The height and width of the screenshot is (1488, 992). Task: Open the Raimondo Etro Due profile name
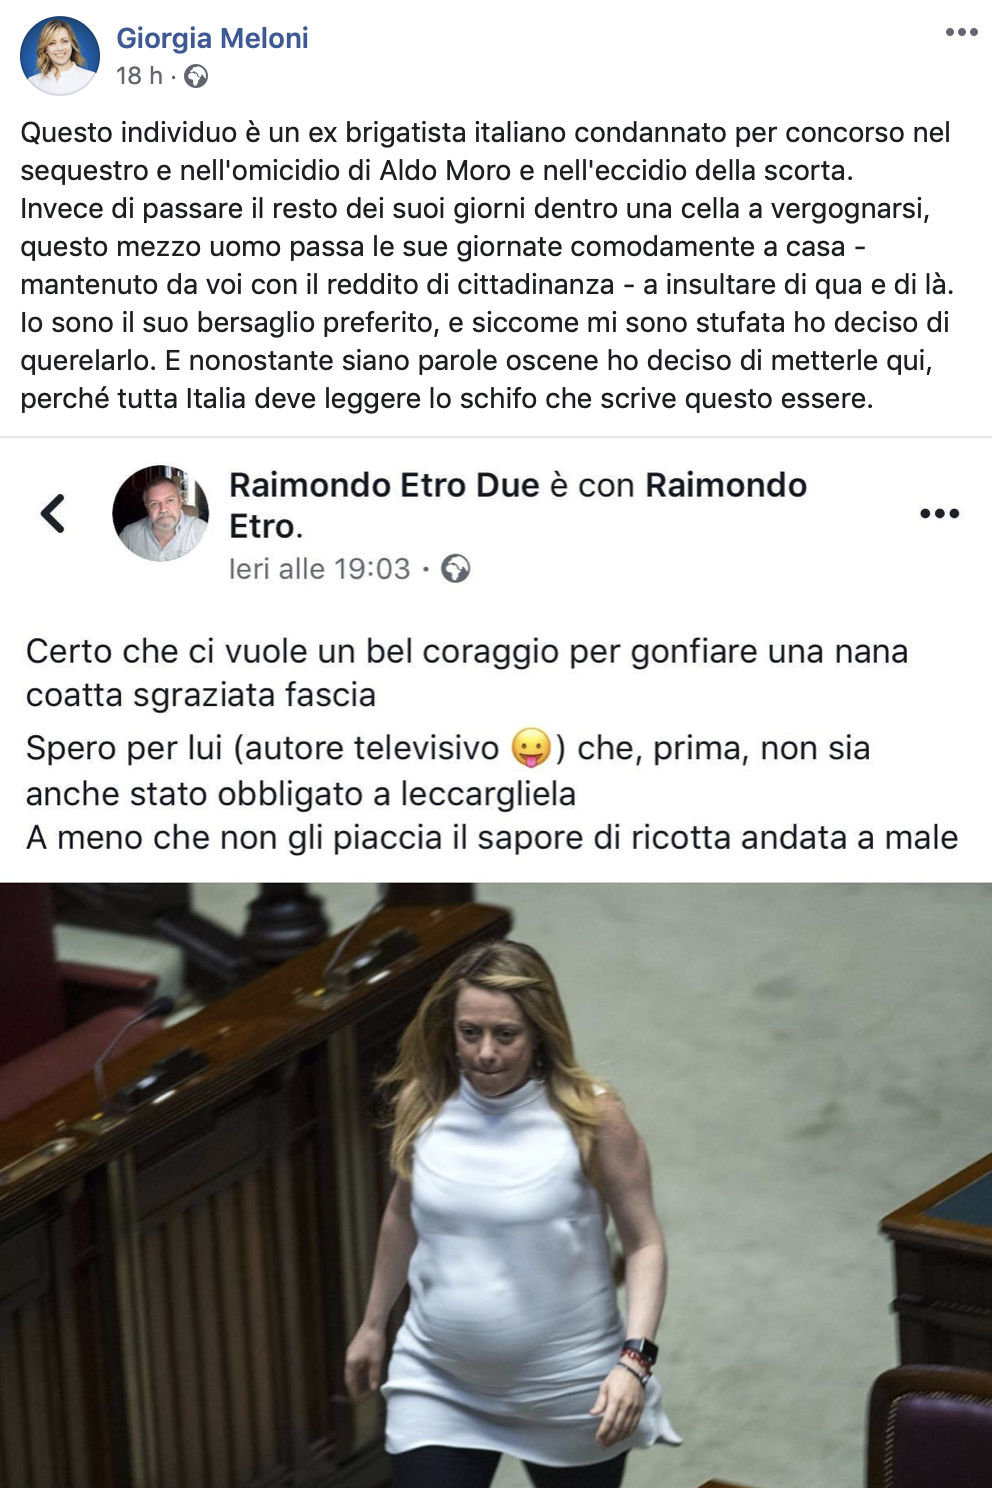[x=384, y=485]
